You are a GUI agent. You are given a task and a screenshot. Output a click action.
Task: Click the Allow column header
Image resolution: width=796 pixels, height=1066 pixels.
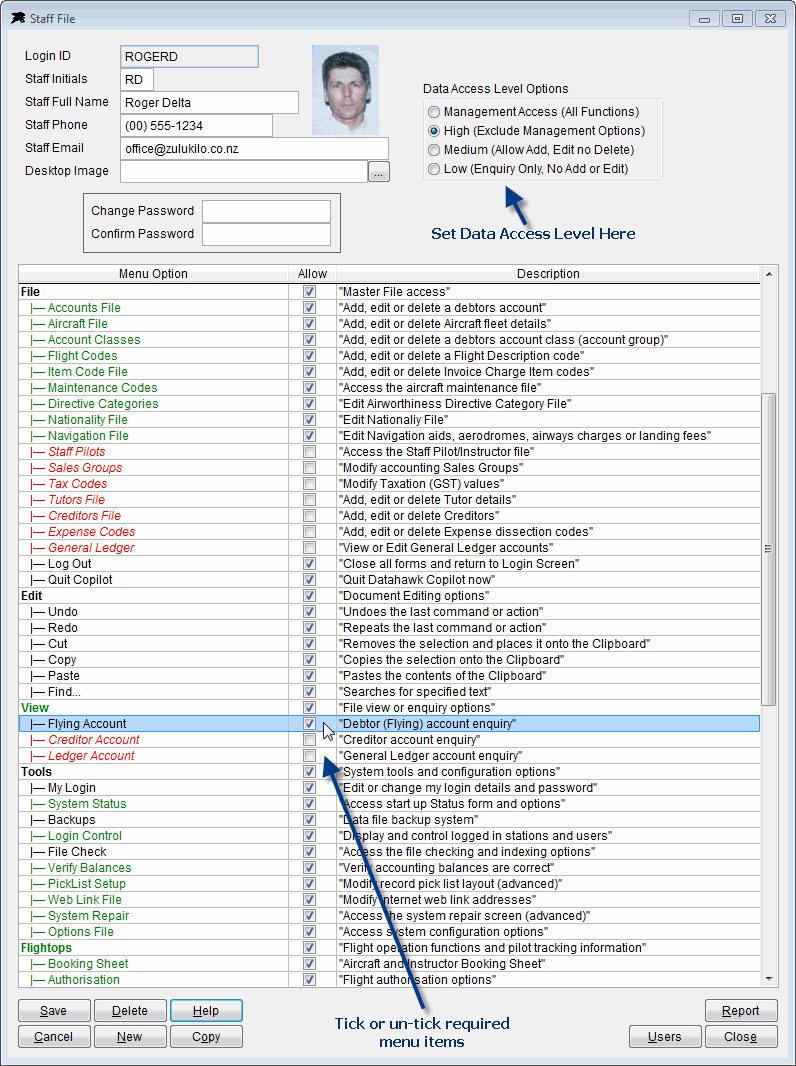[x=312, y=274]
